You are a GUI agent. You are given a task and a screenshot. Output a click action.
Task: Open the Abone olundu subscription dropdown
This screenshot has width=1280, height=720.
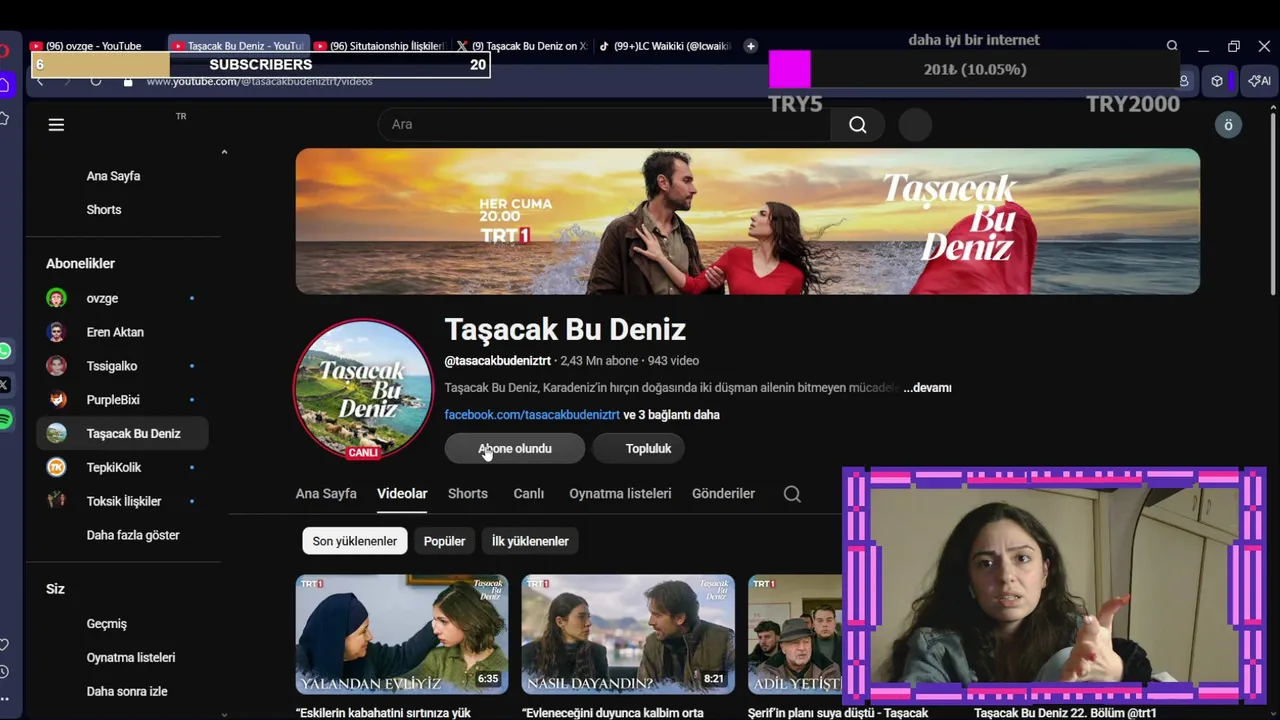pos(515,449)
